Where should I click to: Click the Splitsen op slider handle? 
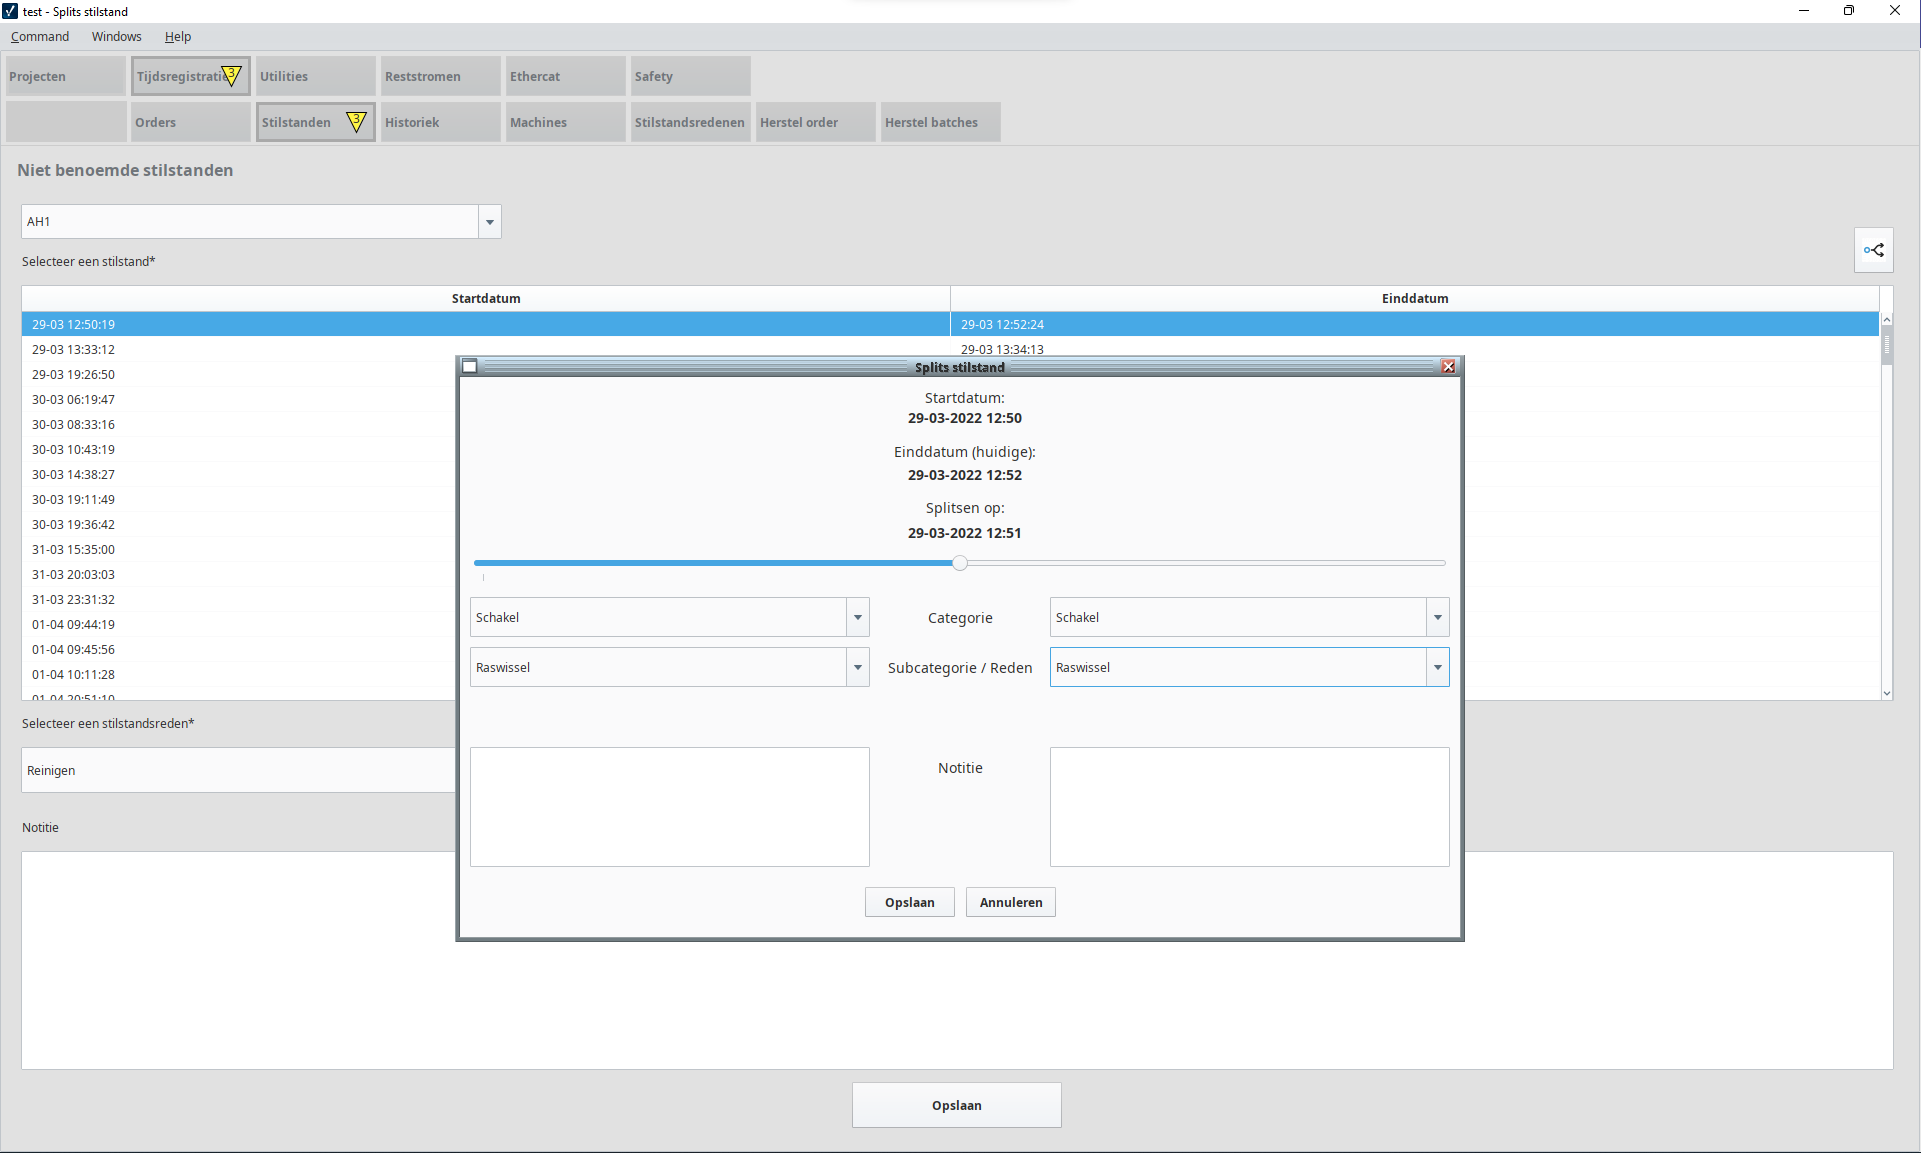coord(959,563)
